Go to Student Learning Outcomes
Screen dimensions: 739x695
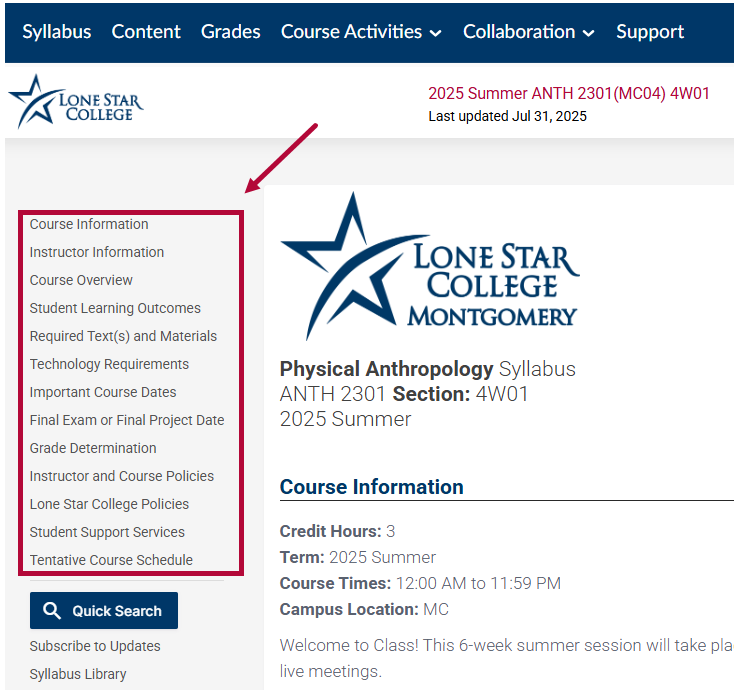[115, 308]
